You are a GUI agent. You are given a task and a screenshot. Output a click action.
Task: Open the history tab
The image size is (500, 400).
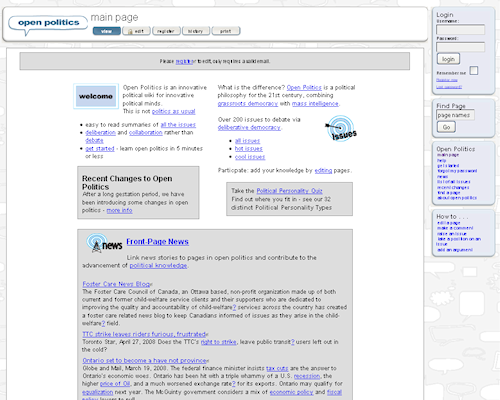(196, 31)
